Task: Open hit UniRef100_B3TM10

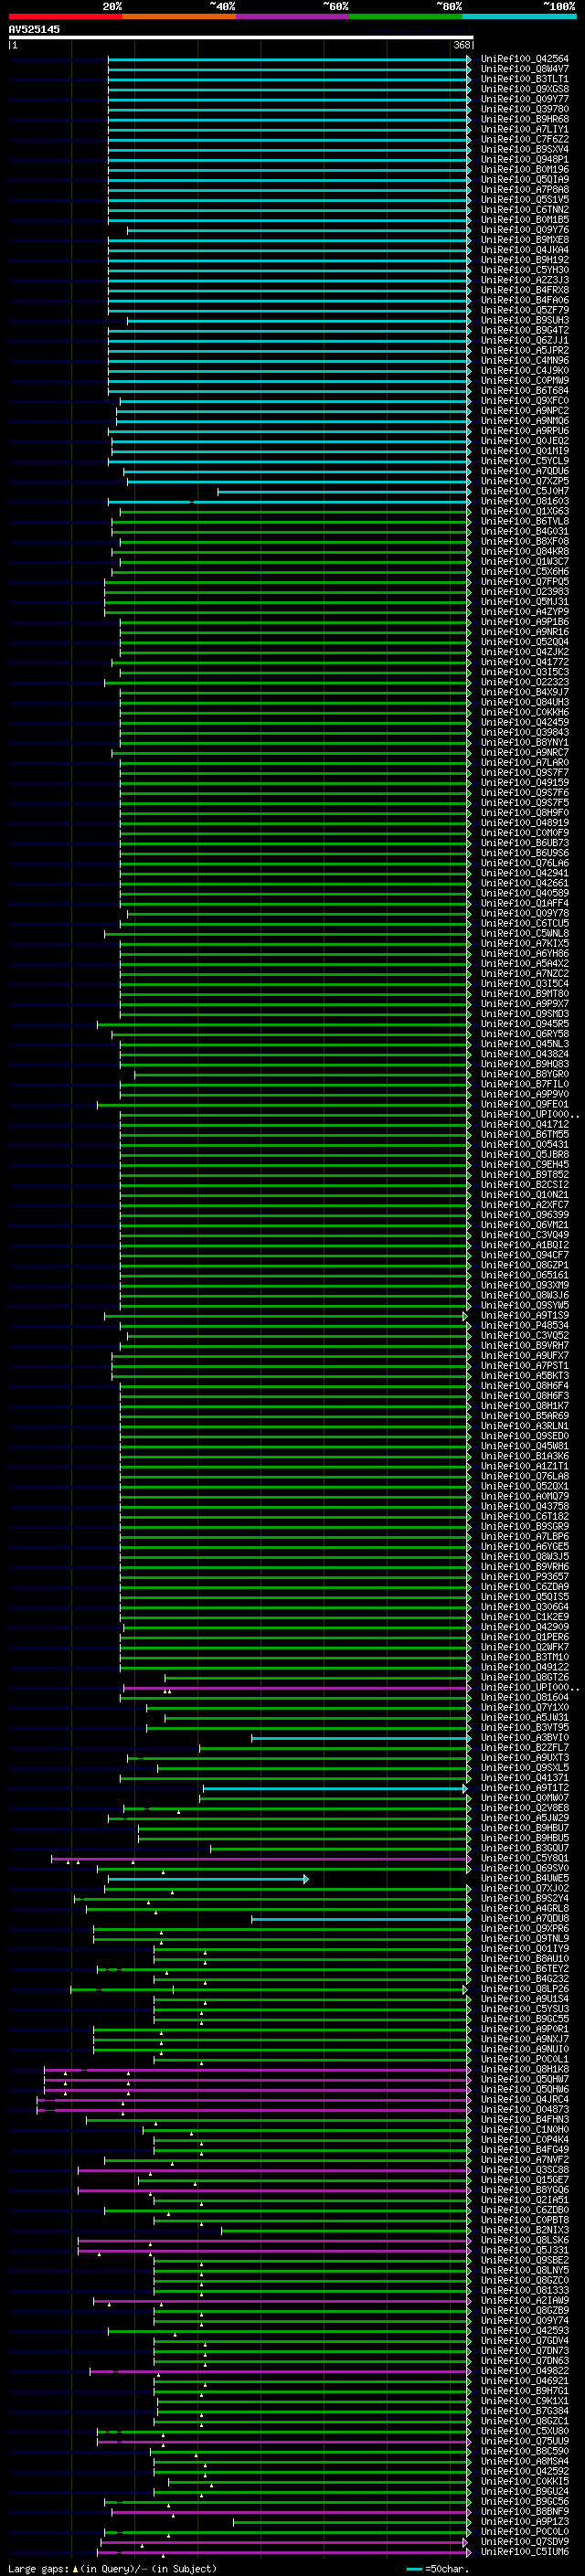Action: tap(524, 1657)
